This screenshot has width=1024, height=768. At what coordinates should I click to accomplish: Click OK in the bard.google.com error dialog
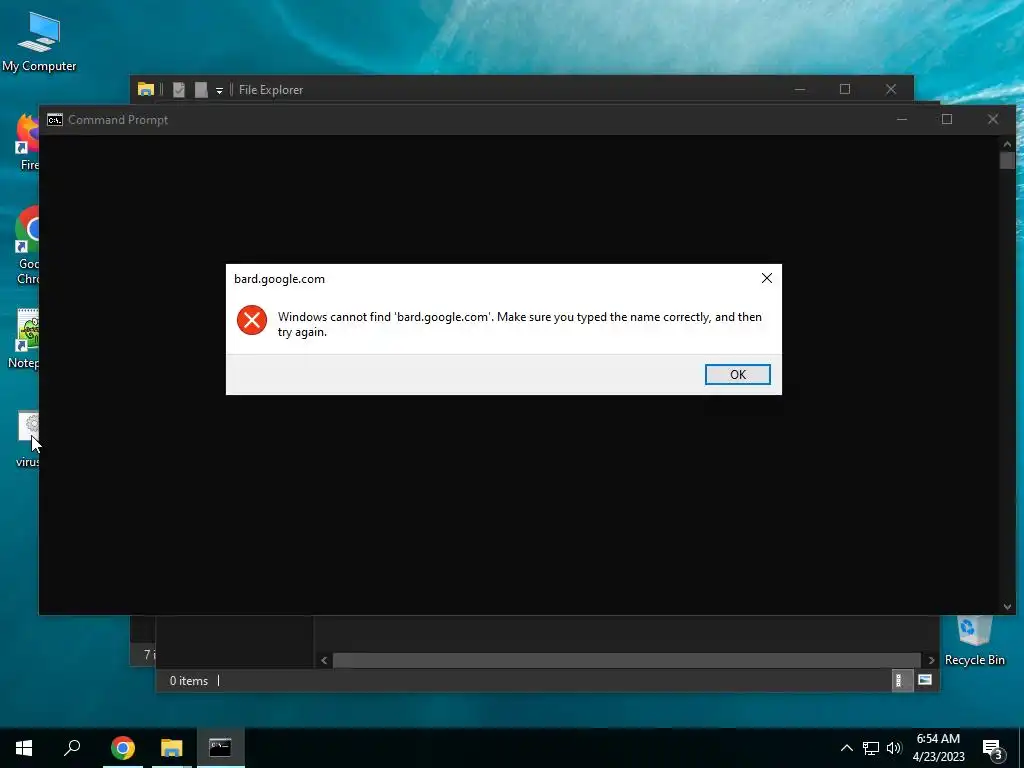click(x=737, y=374)
